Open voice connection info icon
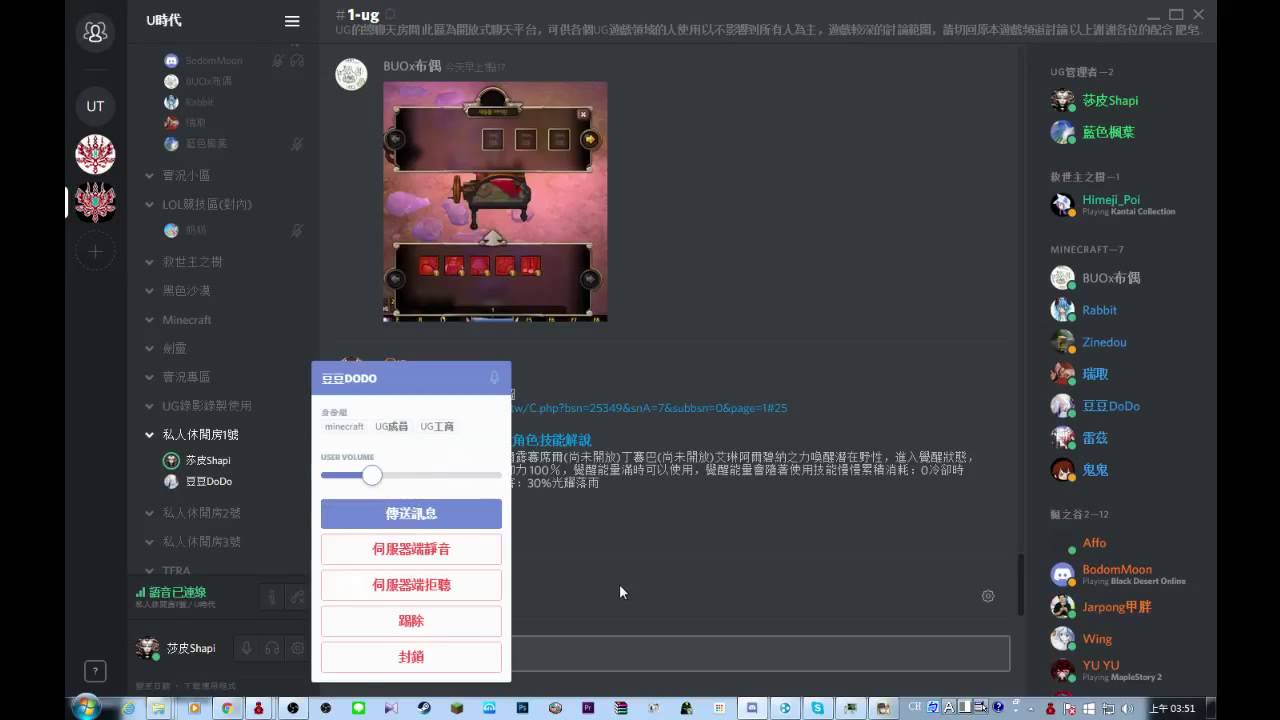Viewport: 1280px width, 720px height. tap(271, 597)
